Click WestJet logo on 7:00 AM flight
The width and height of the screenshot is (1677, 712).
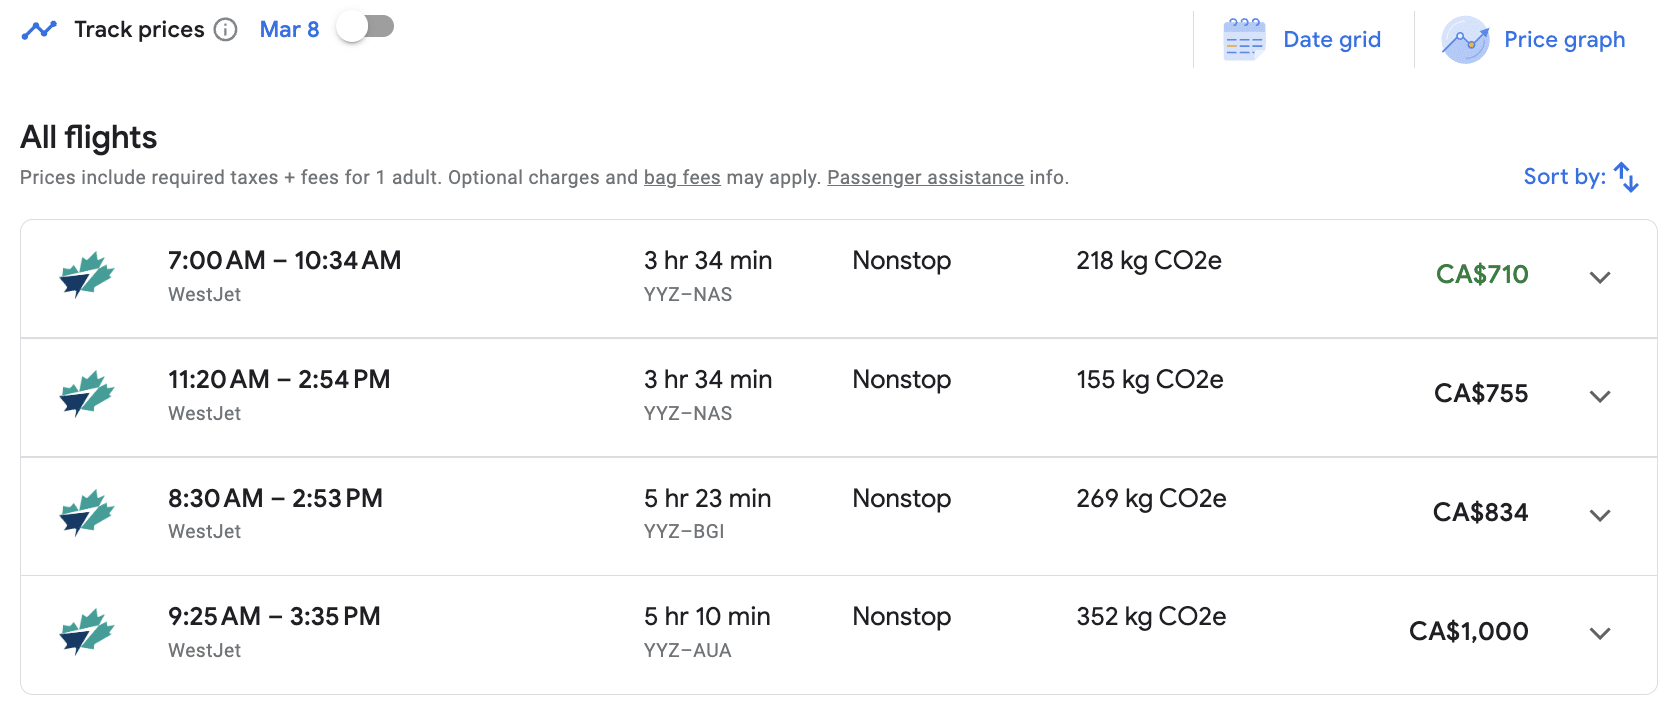pos(87,275)
